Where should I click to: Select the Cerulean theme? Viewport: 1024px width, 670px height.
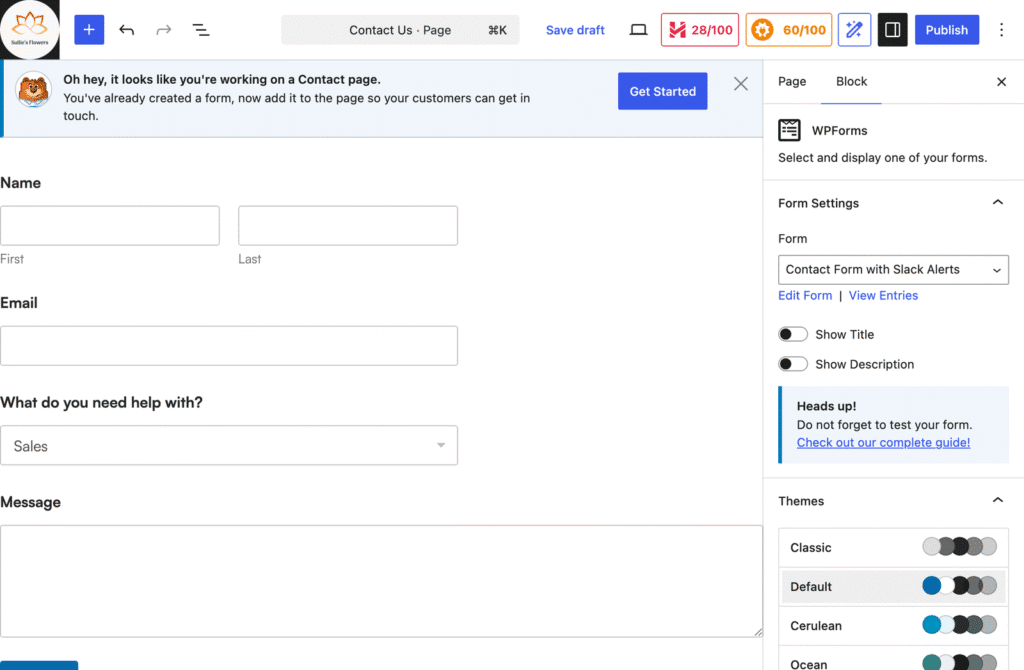893,626
